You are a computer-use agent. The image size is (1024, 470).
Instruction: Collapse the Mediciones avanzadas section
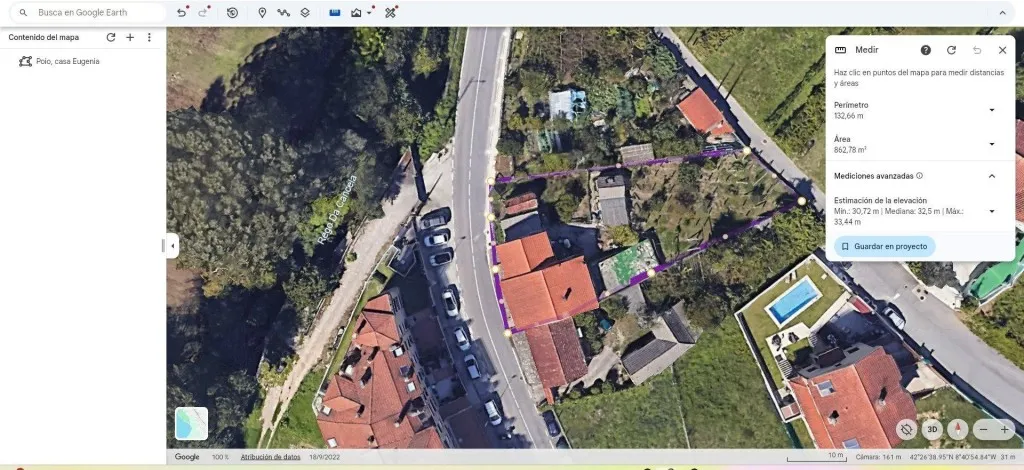coord(991,176)
